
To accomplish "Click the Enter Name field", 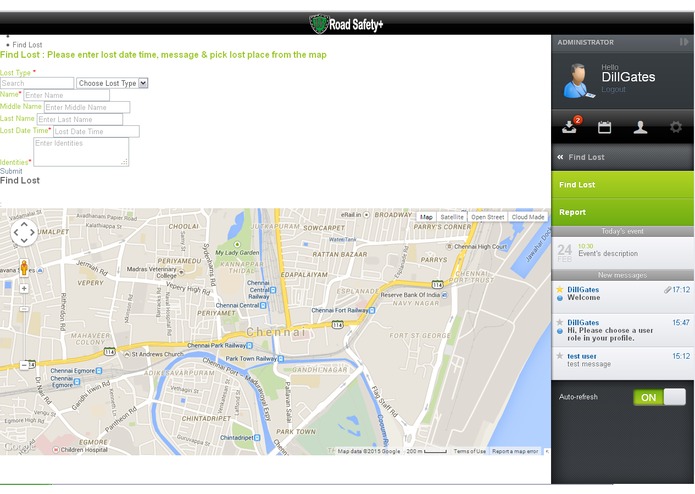I will click(66, 95).
